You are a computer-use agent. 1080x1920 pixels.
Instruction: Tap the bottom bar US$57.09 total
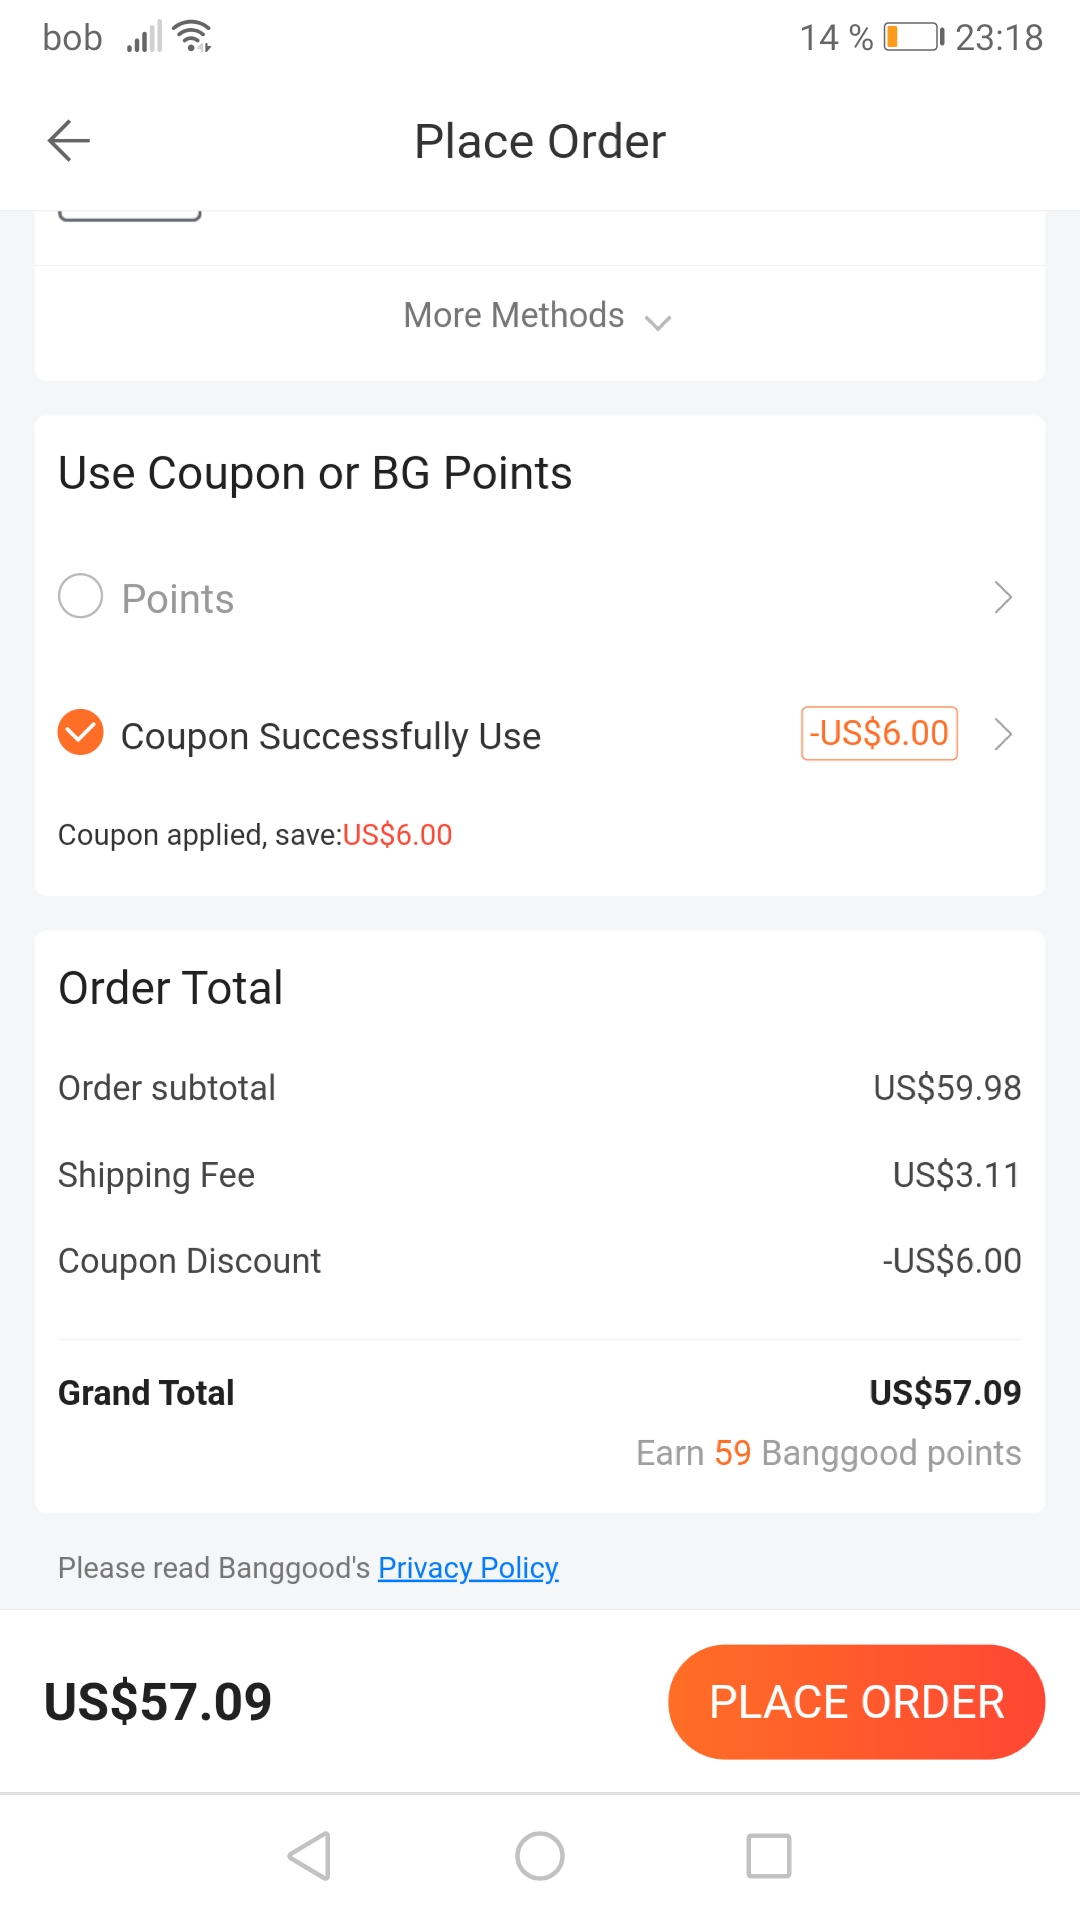click(x=158, y=1702)
